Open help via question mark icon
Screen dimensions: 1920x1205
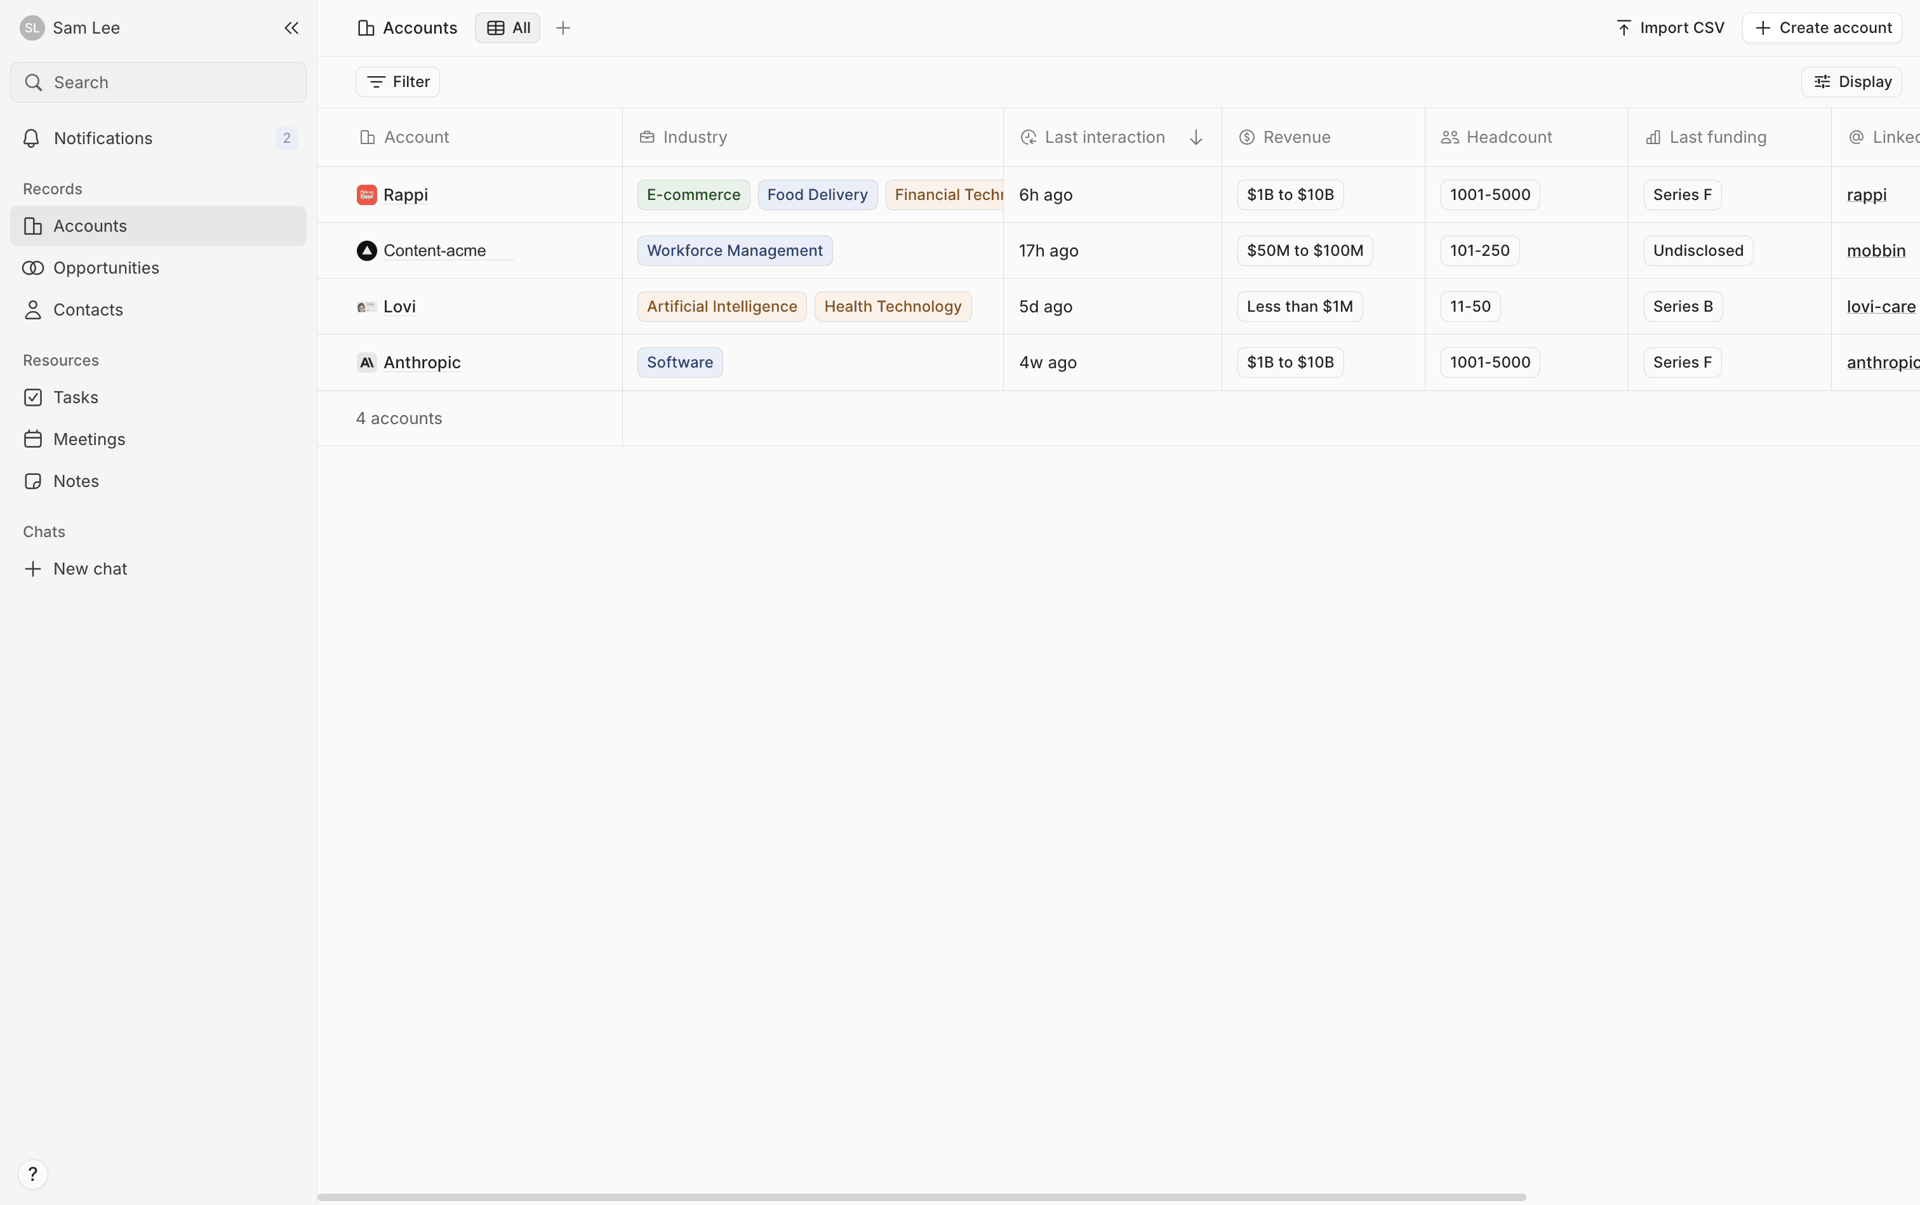pyautogui.click(x=33, y=1174)
